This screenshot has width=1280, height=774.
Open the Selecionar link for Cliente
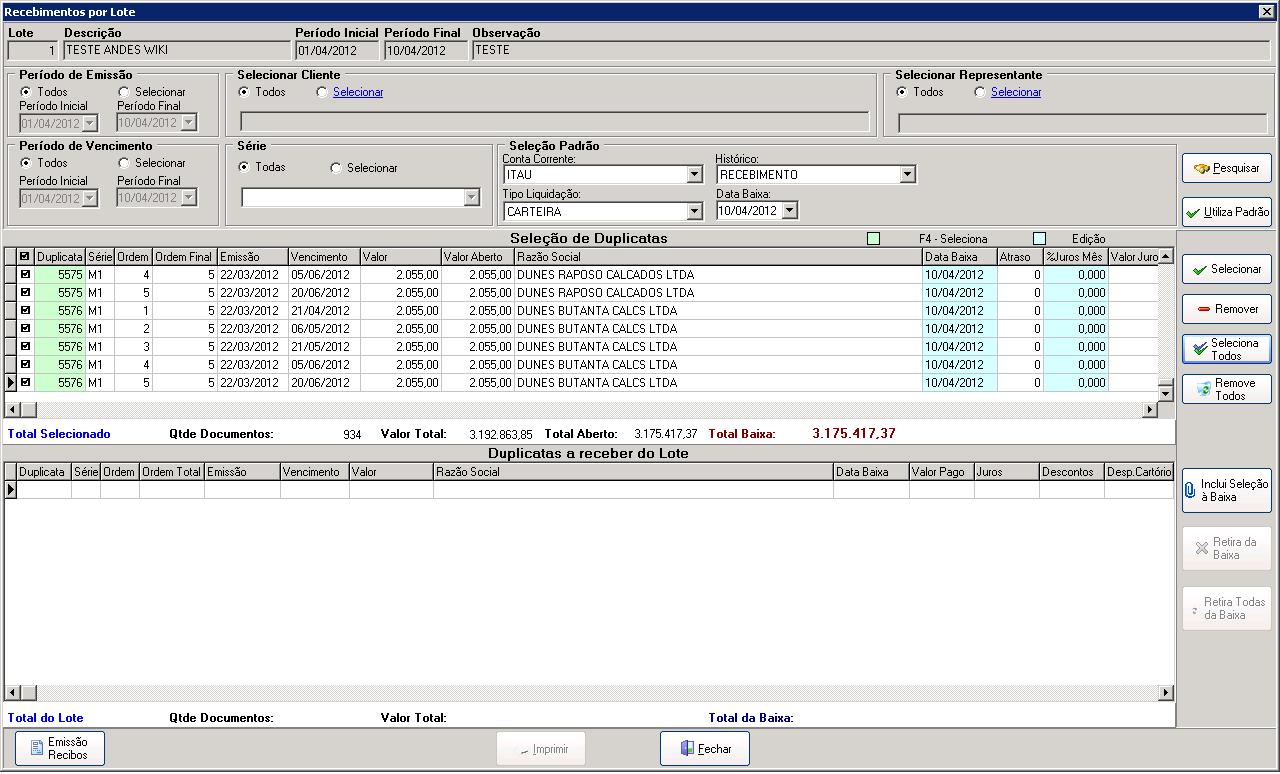358,92
